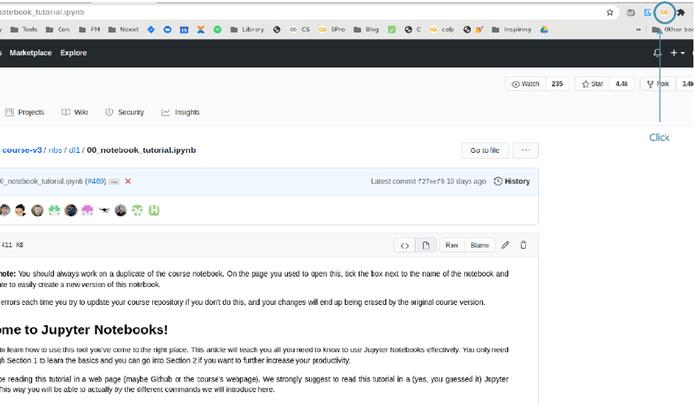Click the Go to file button
This screenshot has height=406, width=695.
[484, 150]
